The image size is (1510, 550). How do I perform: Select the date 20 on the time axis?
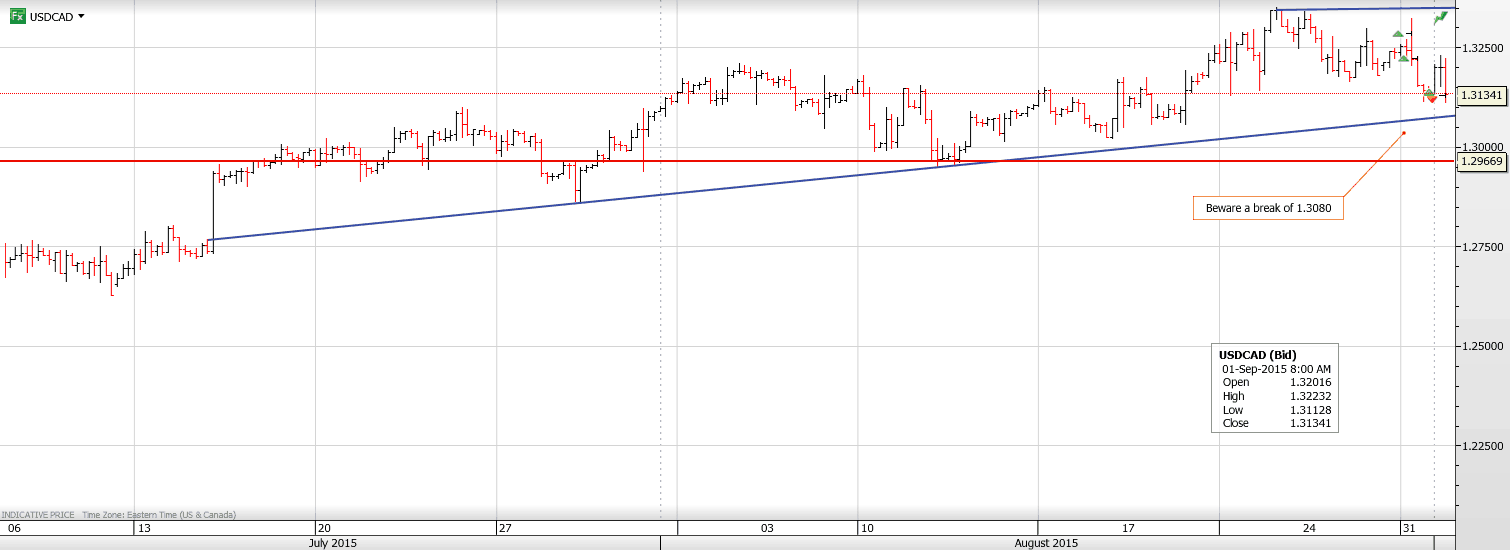pos(323,527)
